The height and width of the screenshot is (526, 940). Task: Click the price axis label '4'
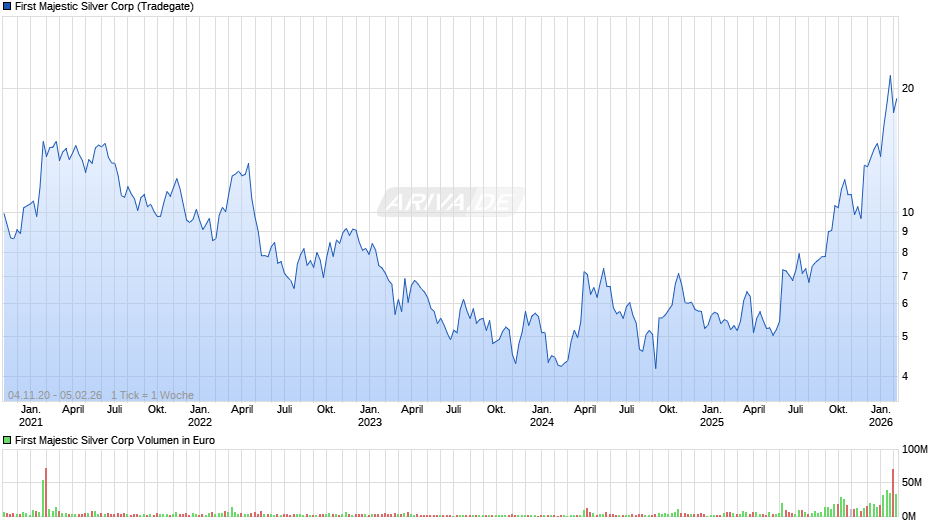pos(905,376)
